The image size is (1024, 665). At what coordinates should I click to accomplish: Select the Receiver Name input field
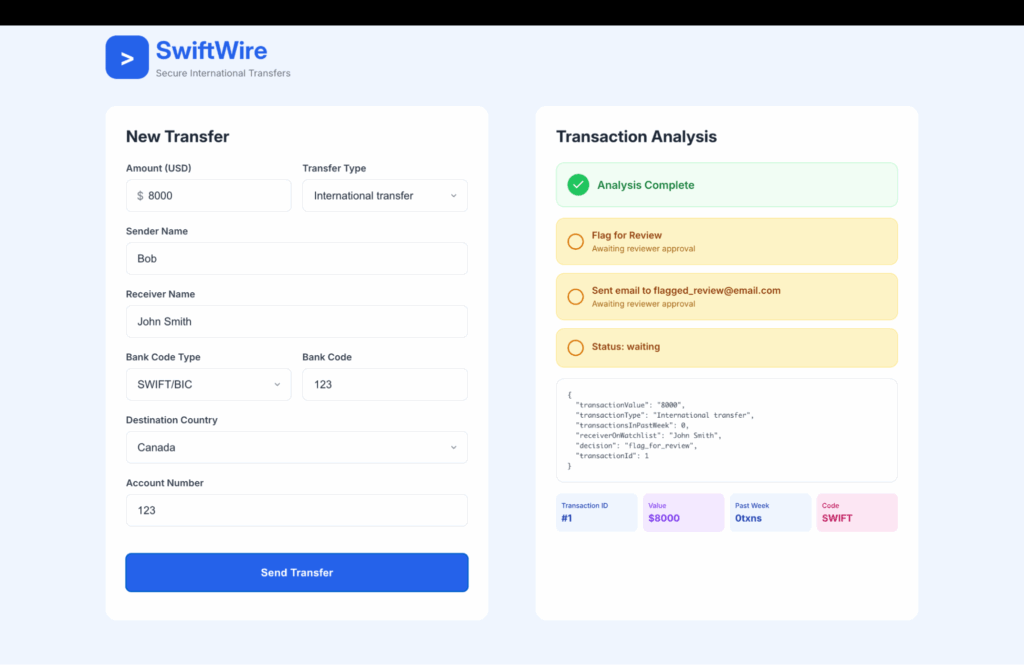296,322
